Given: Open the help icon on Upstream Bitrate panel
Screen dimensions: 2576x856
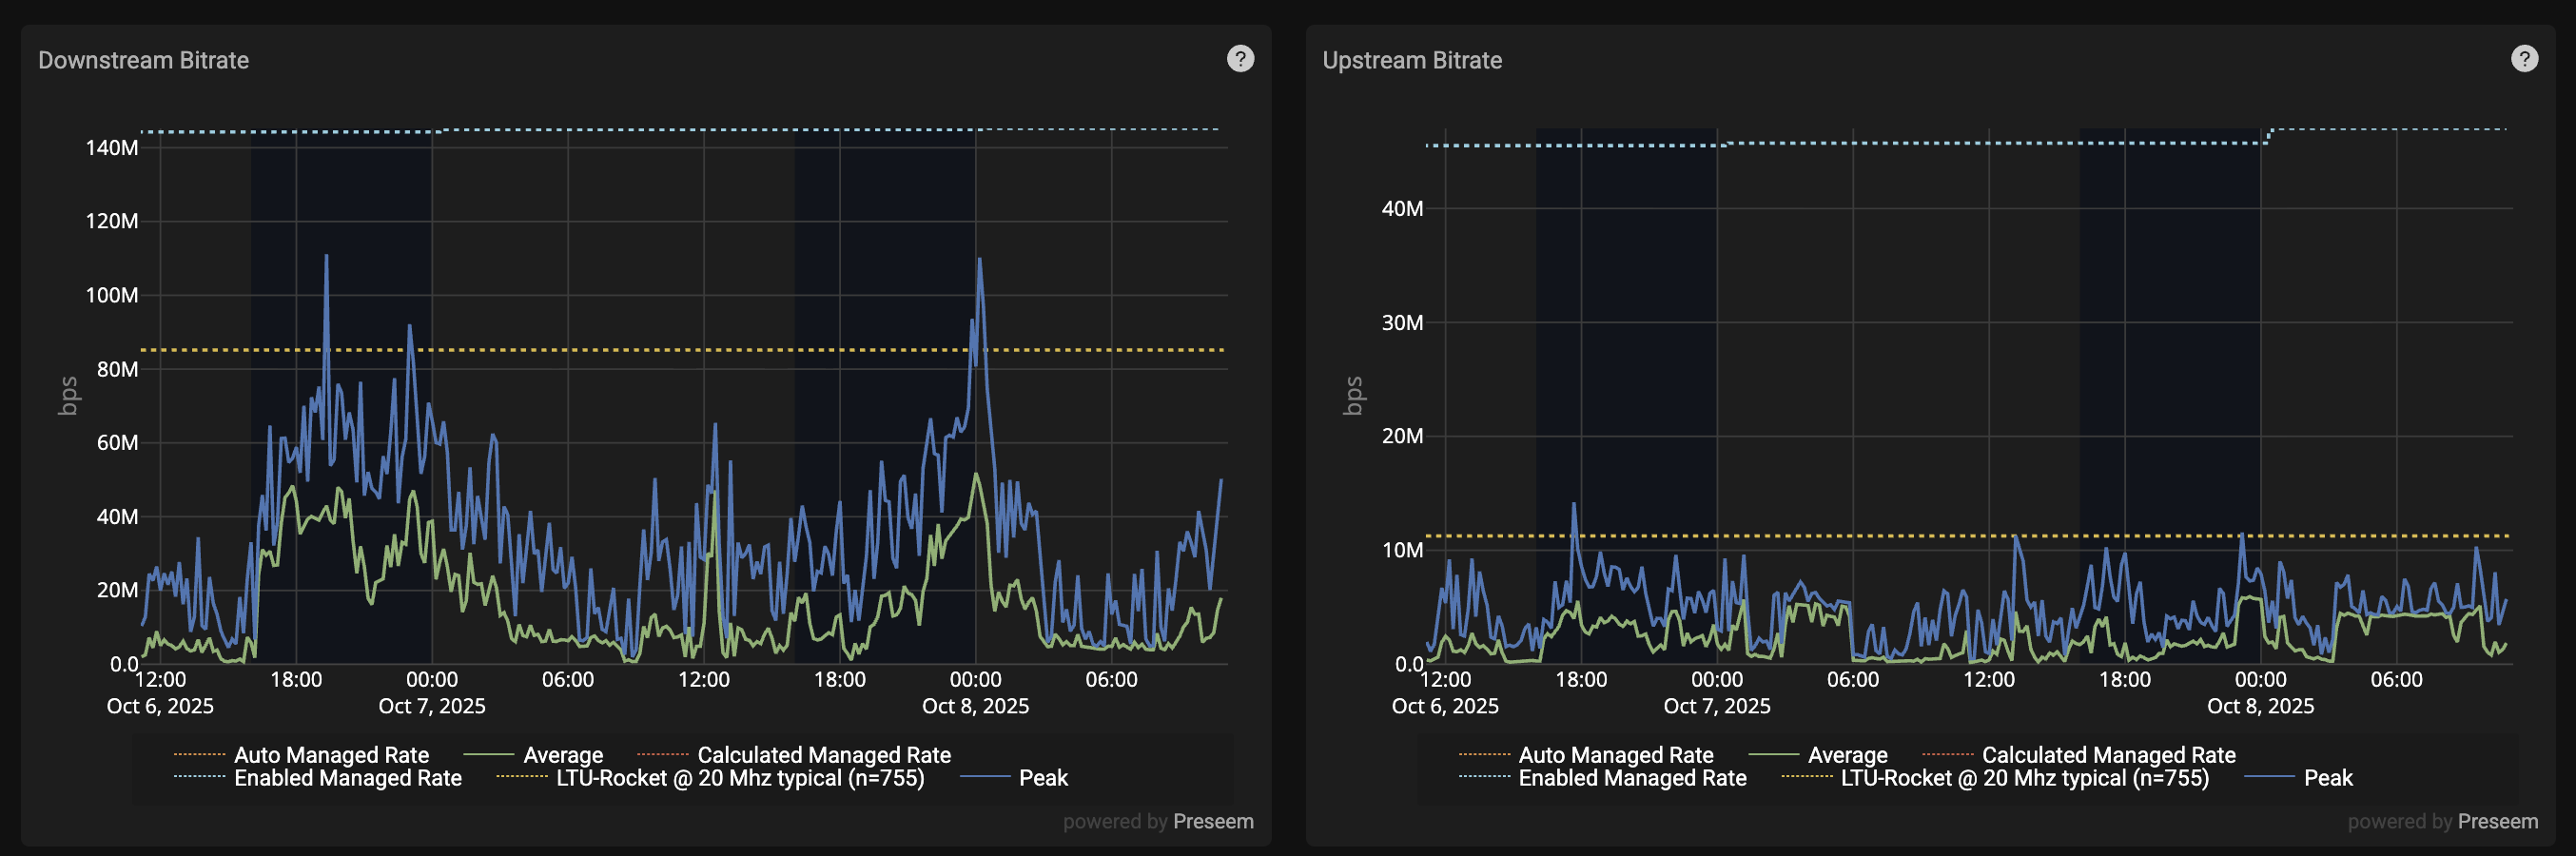Looking at the screenshot, I should (x=2524, y=59).
